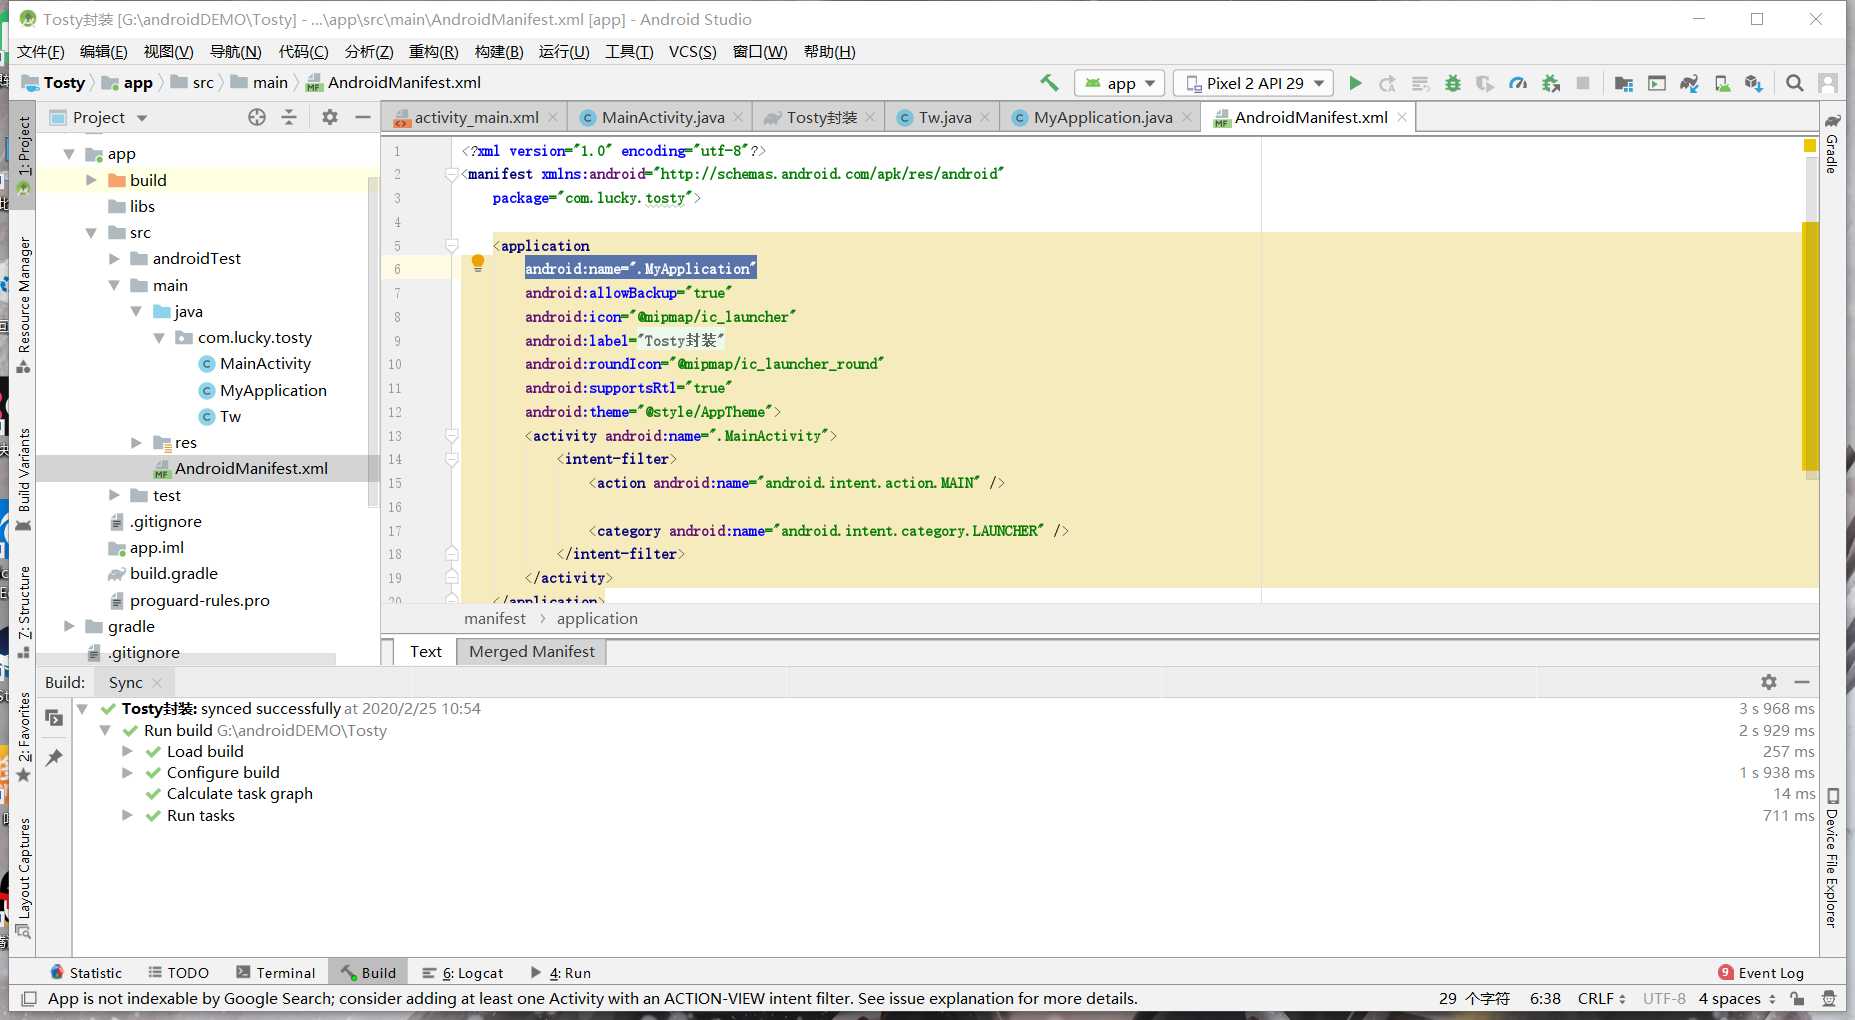This screenshot has height=1020, width=1855.
Task: Open the Pixel 2 API 29 device dropdown
Action: [x=1254, y=83]
